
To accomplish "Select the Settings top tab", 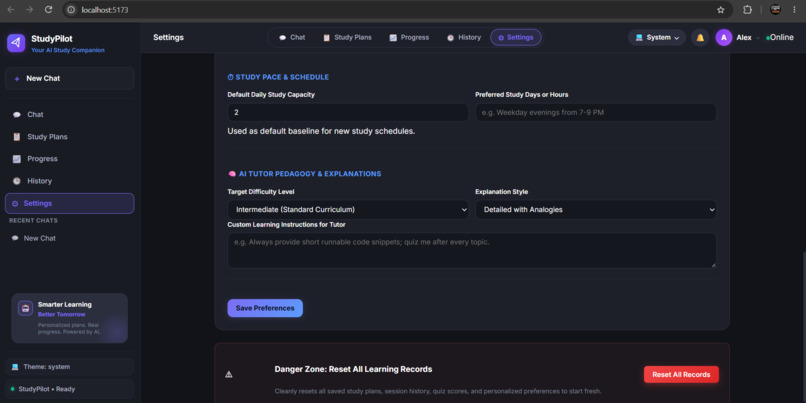I will pyautogui.click(x=516, y=38).
